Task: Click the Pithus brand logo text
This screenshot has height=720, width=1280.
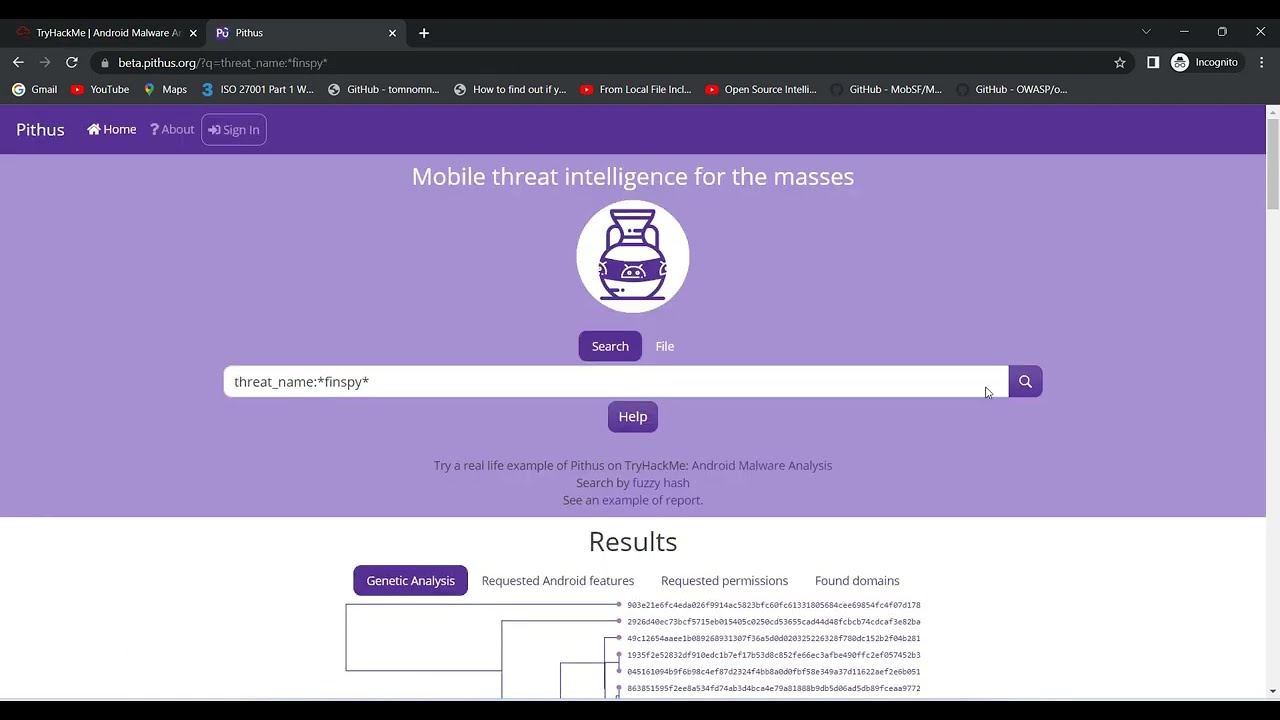Action: (40, 130)
